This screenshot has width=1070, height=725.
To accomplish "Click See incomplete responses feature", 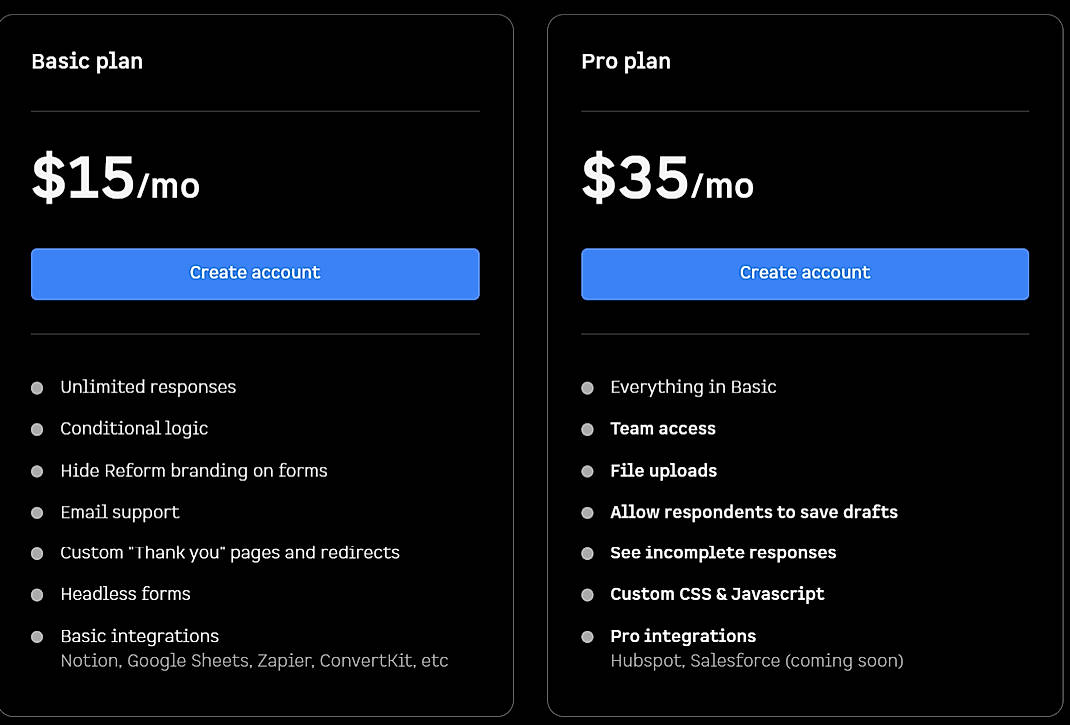I will click(723, 553).
